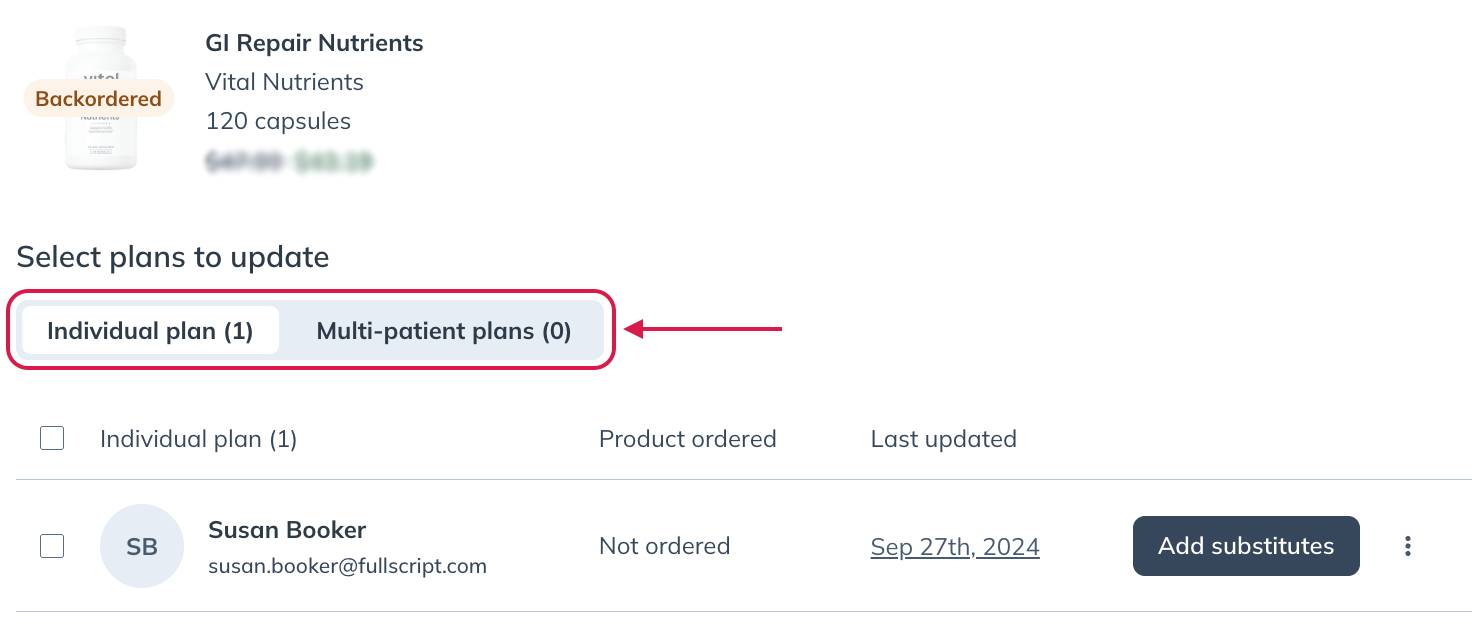Click Susan Booker's email address
The width and height of the screenshot is (1472, 632).
pos(347,566)
